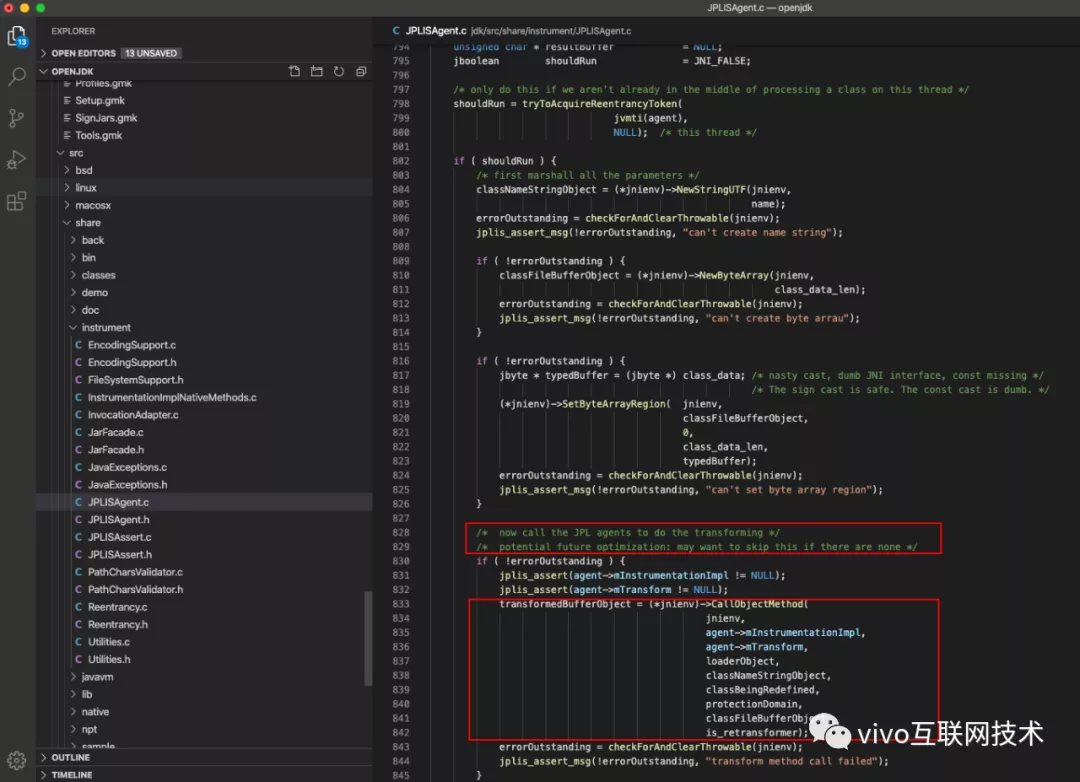Click the C icon beside Reentrancy.h
The width and height of the screenshot is (1080, 782).
[x=79, y=624]
